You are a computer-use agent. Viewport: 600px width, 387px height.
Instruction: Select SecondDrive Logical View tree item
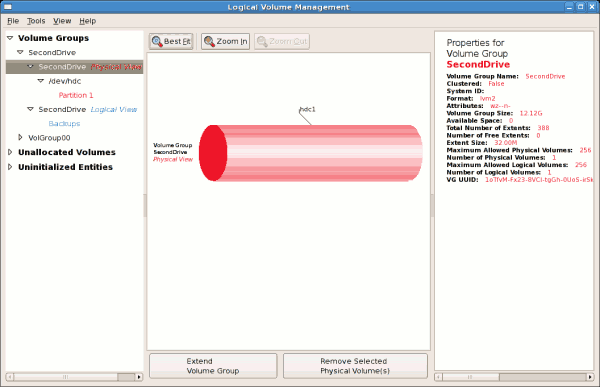[x=88, y=109]
